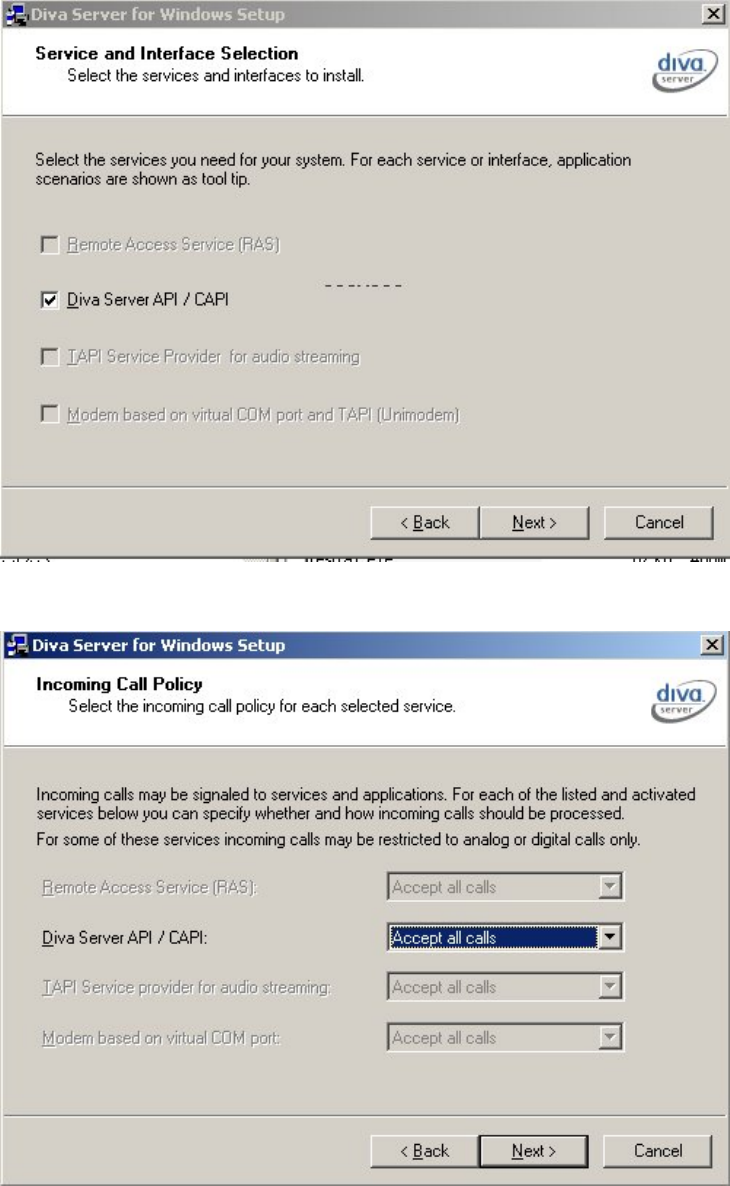Click diva server logo in top dialog
The height and width of the screenshot is (1186, 730).
pyautogui.click(x=685, y=70)
